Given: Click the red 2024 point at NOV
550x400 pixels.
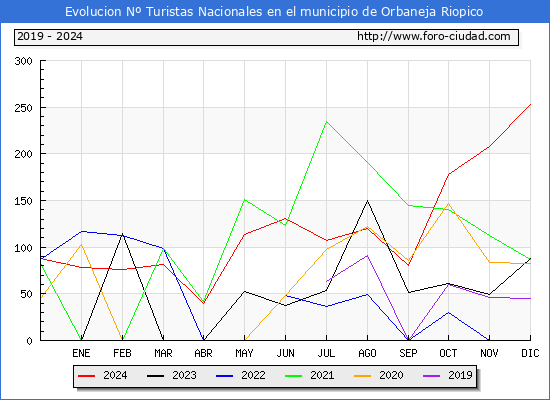Looking at the screenshot, I should coord(489,146).
